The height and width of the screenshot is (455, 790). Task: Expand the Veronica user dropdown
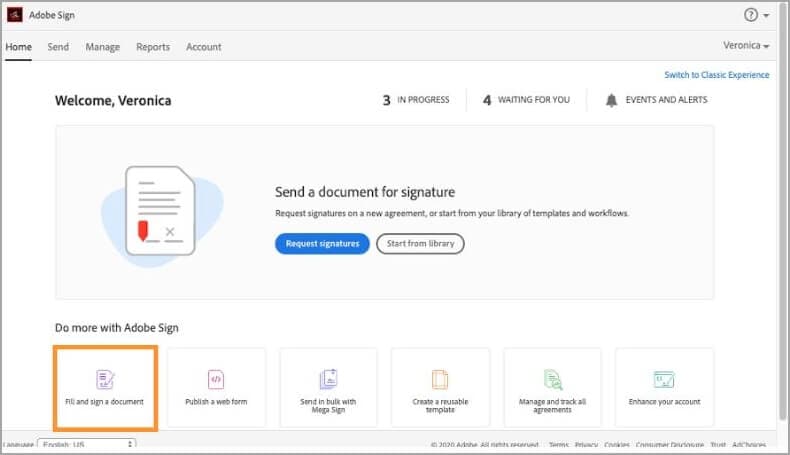746,45
